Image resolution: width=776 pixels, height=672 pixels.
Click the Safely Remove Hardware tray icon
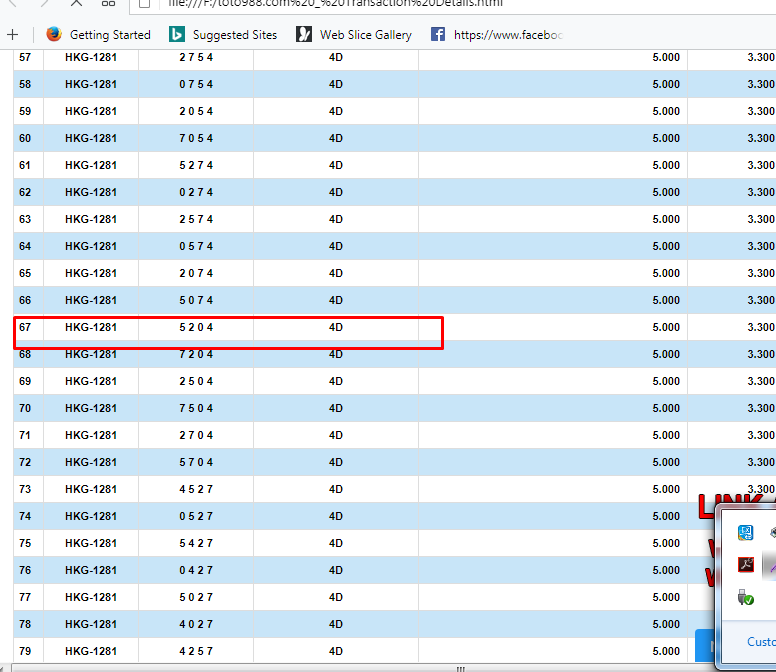745,597
